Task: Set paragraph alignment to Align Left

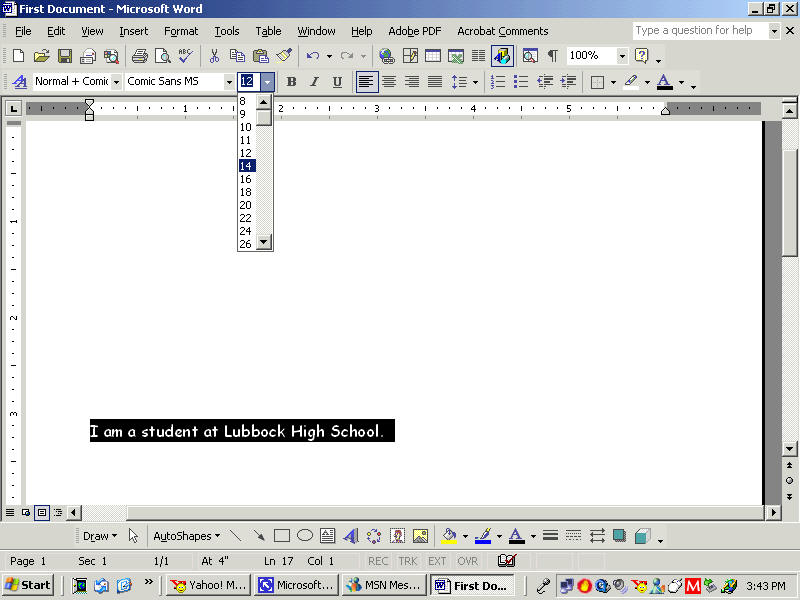Action: tap(366, 82)
